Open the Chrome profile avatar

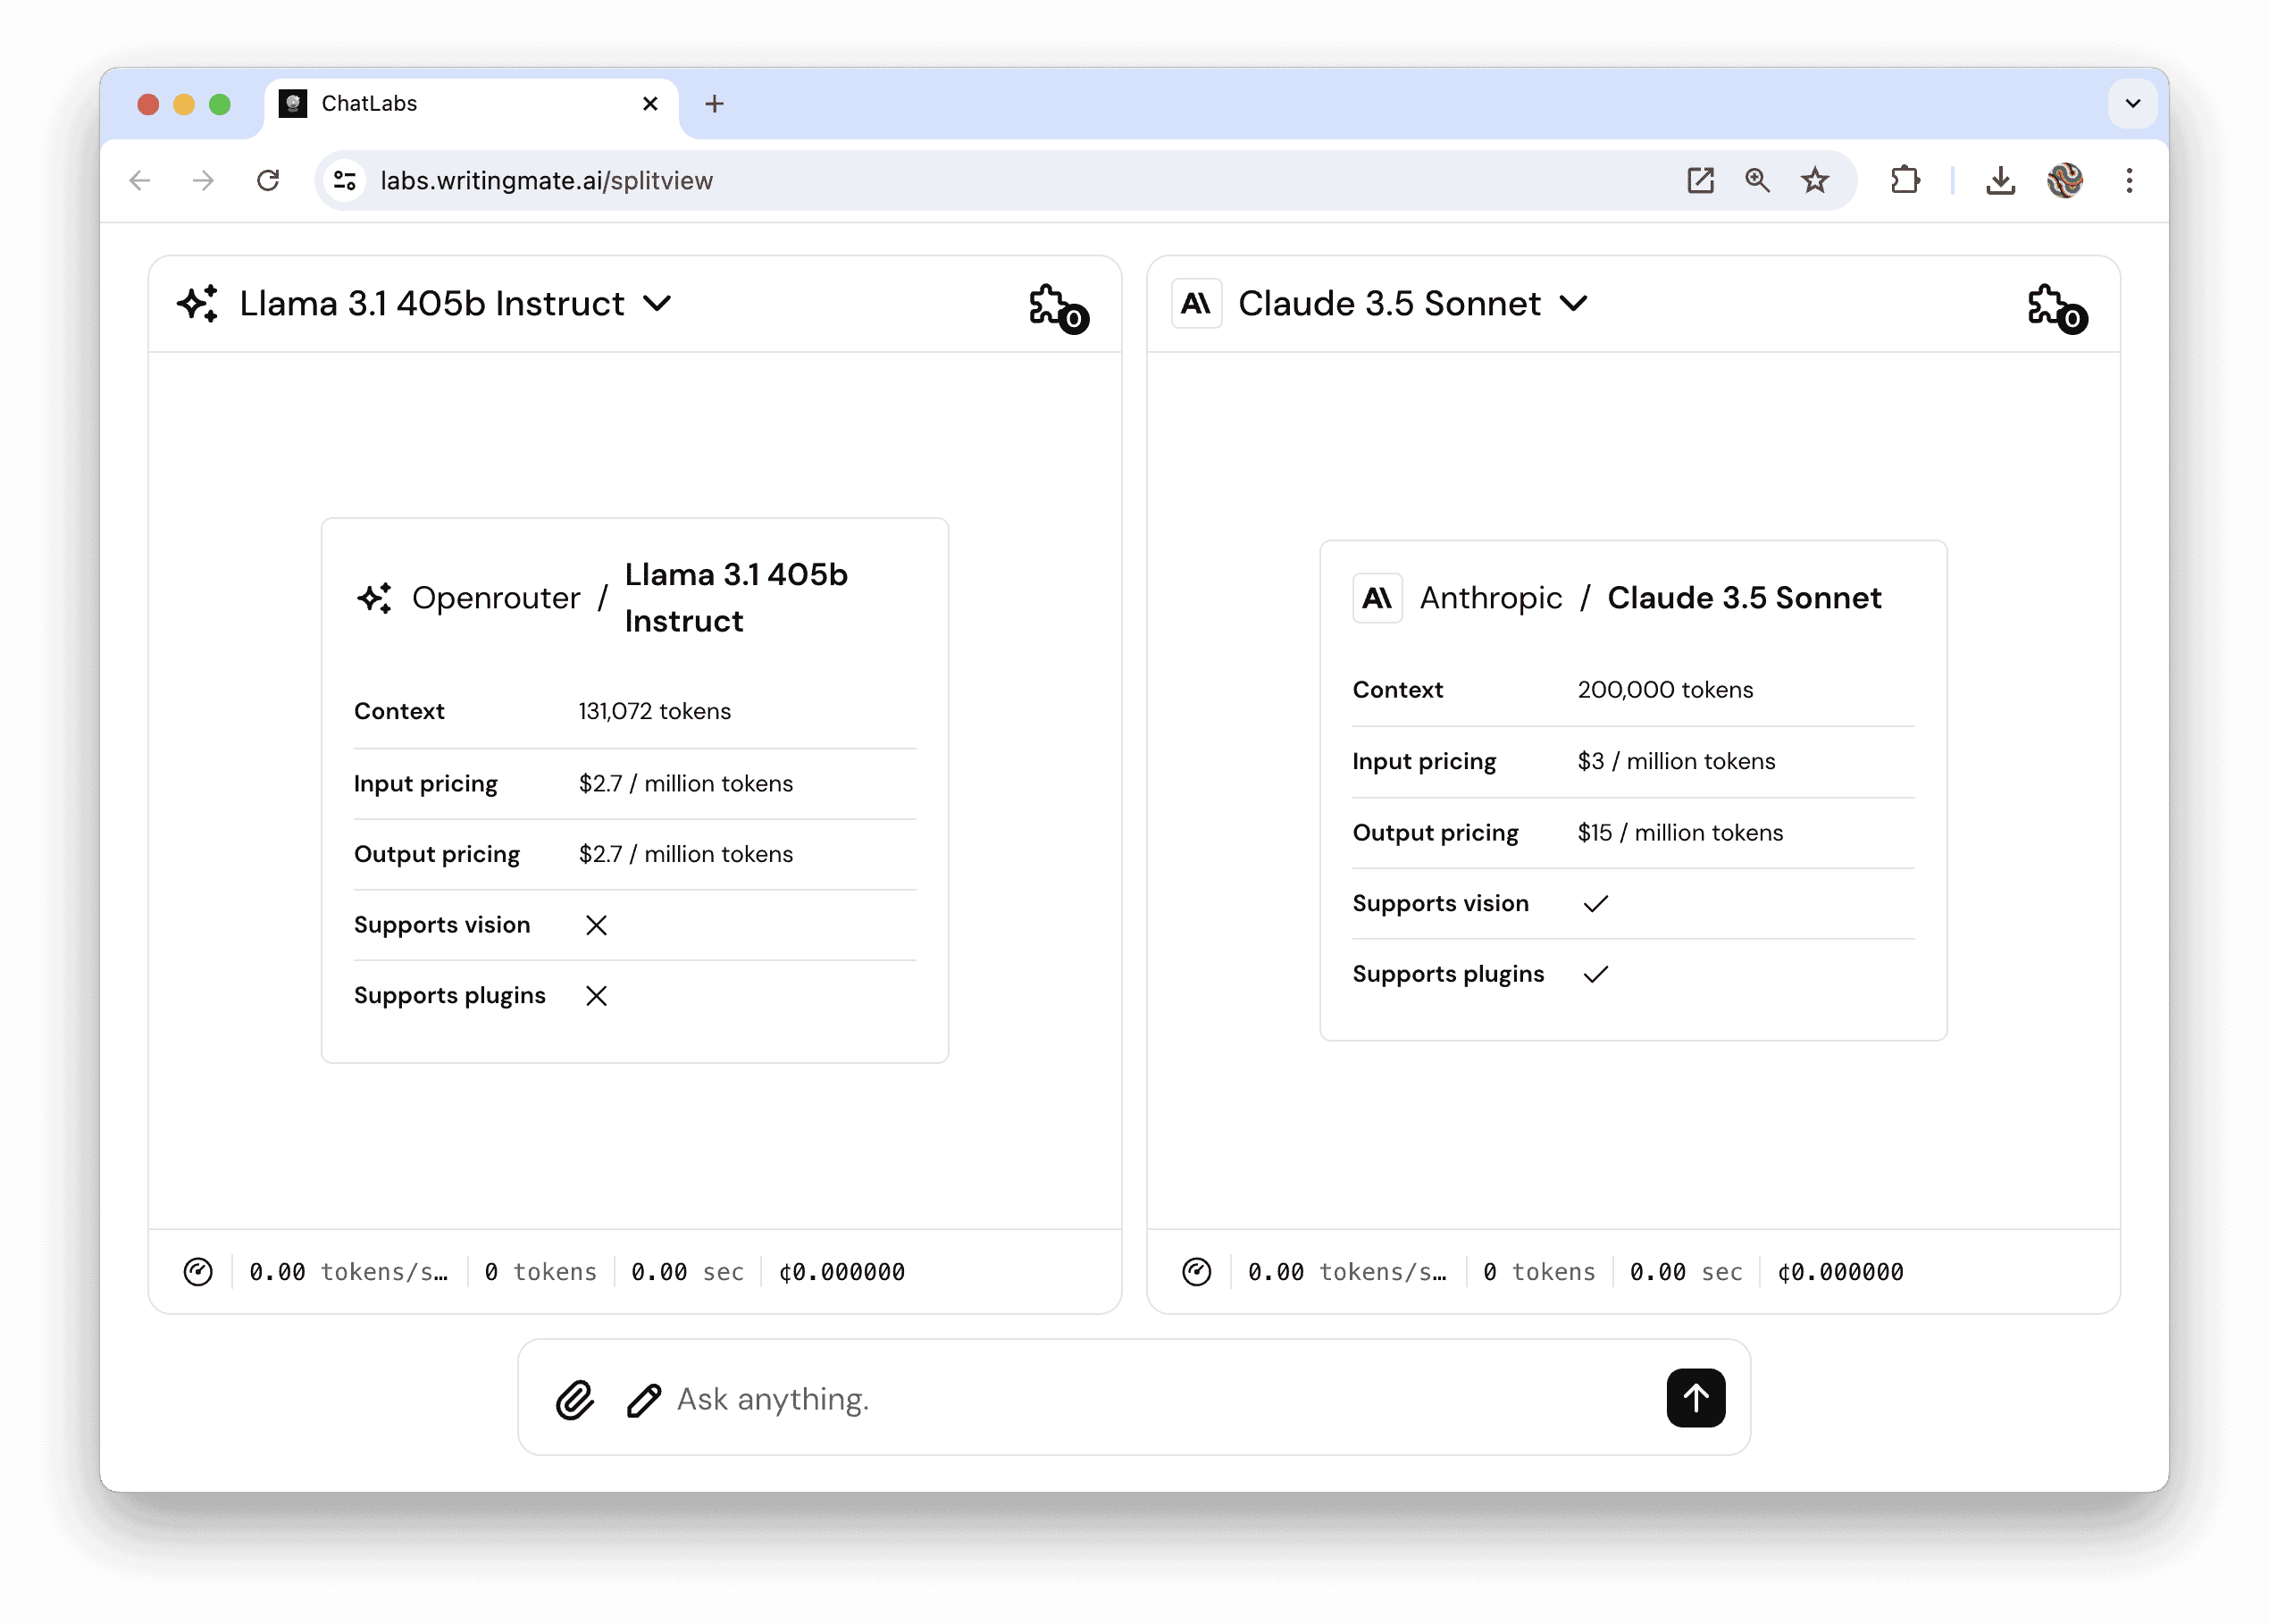point(2064,181)
